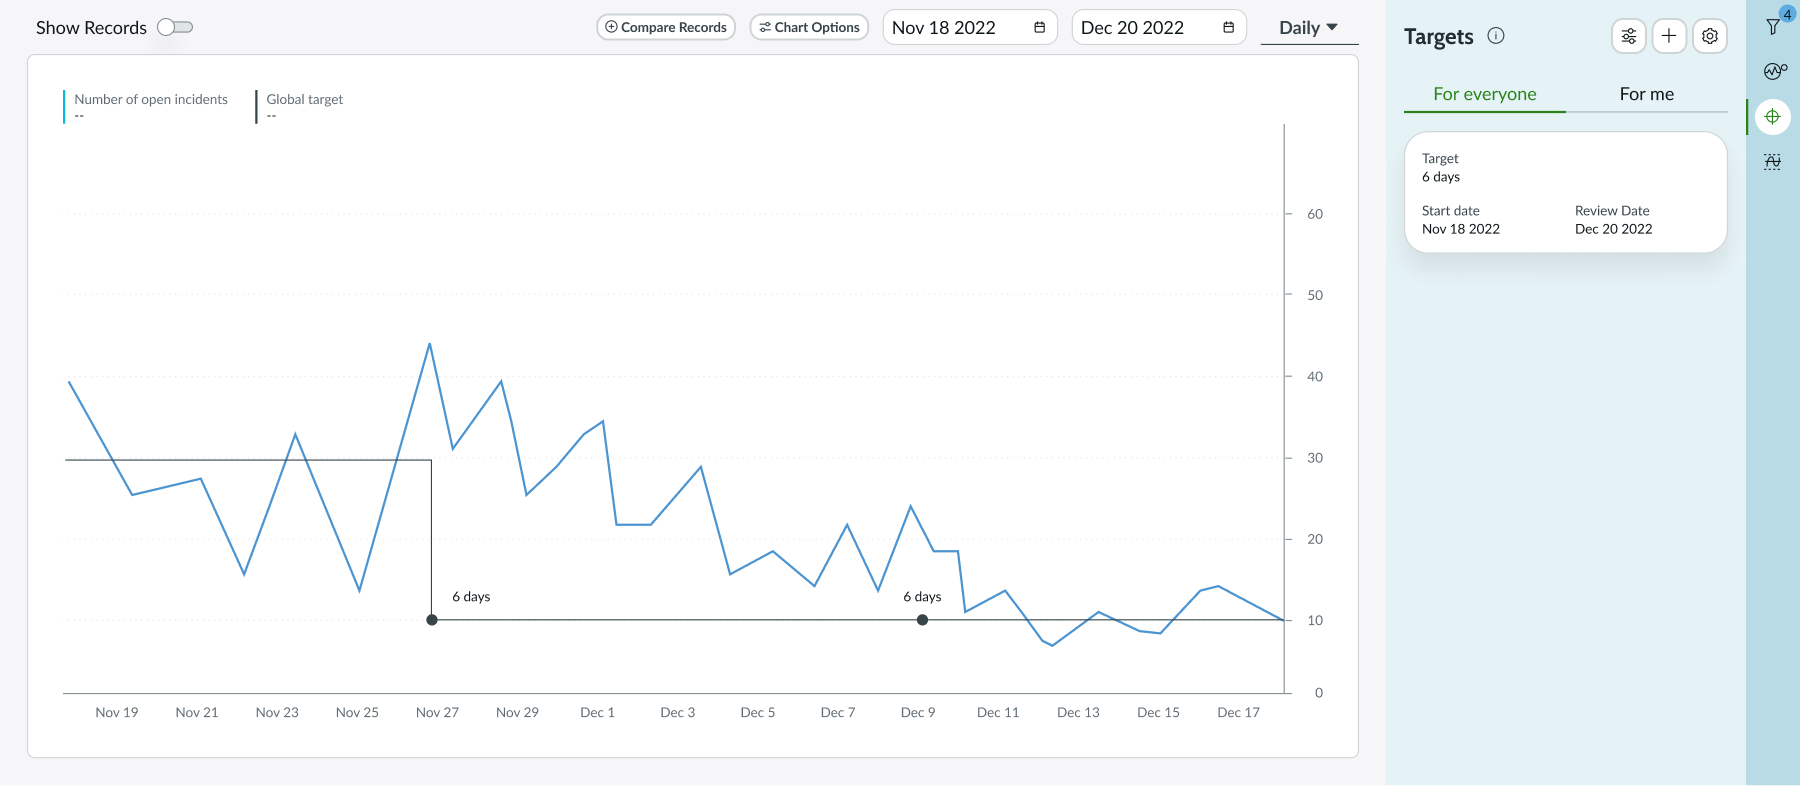Open Targets settings gear icon

coord(1710,37)
